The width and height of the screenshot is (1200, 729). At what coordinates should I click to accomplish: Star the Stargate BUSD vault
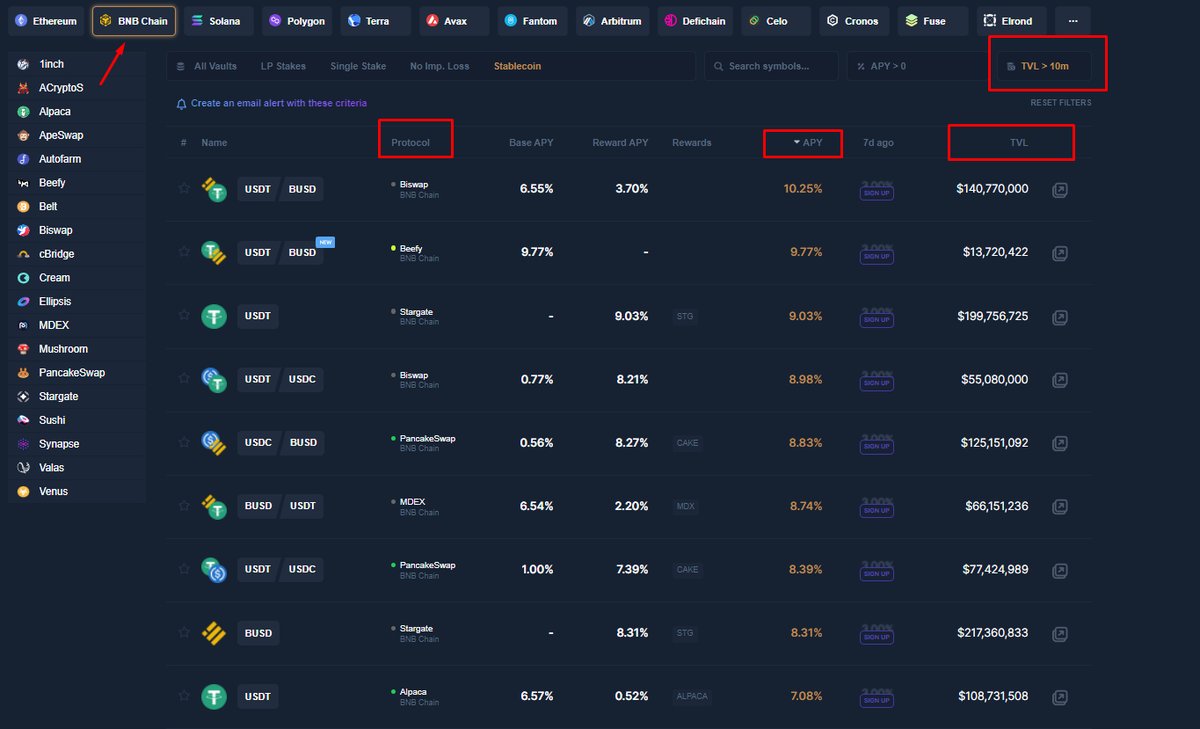pyautogui.click(x=184, y=632)
